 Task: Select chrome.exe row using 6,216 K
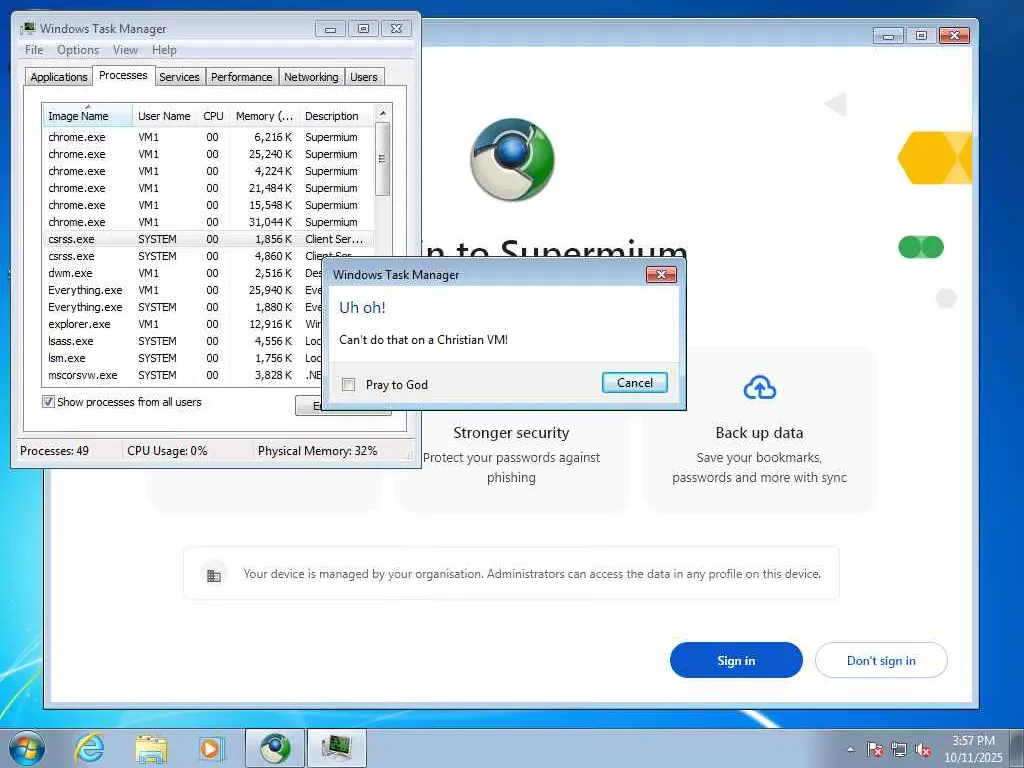[x=208, y=137]
